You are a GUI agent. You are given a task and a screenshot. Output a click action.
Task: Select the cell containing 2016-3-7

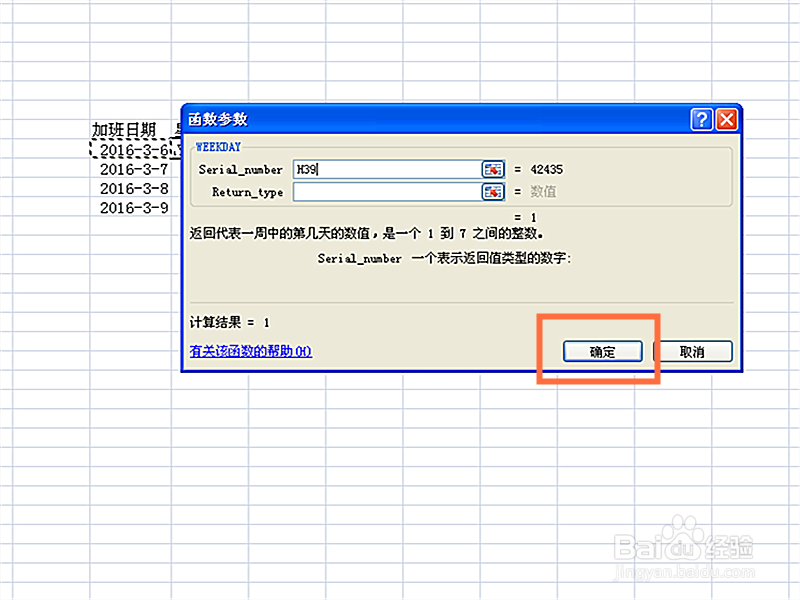pyautogui.click(x=131, y=169)
